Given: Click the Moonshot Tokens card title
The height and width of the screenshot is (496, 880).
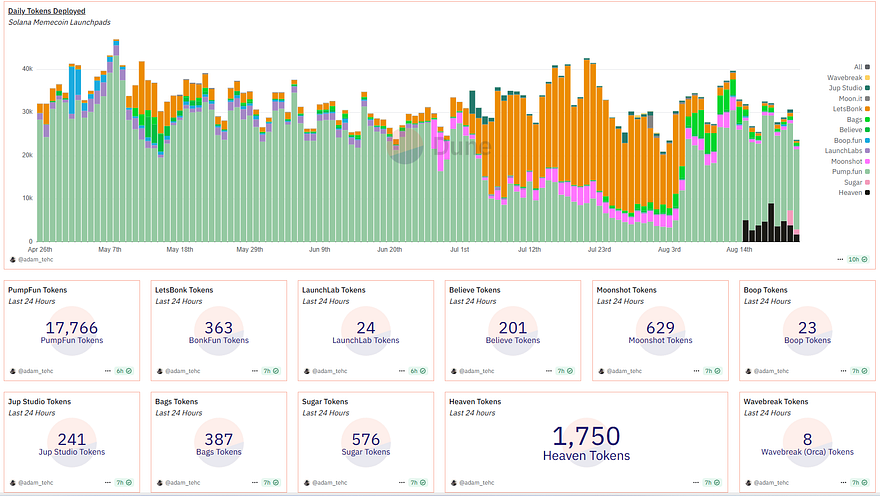Looking at the screenshot, I should point(626,290).
